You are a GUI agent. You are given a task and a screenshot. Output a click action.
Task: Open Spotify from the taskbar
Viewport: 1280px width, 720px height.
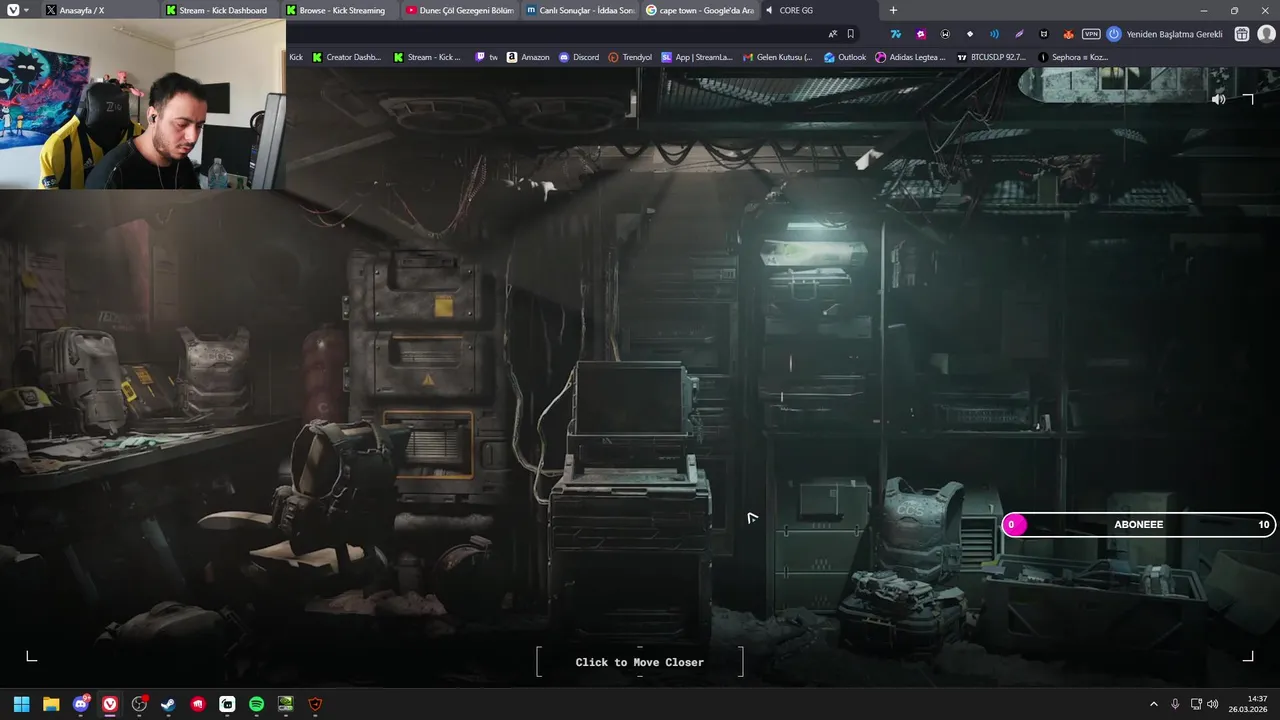tap(256, 704)
